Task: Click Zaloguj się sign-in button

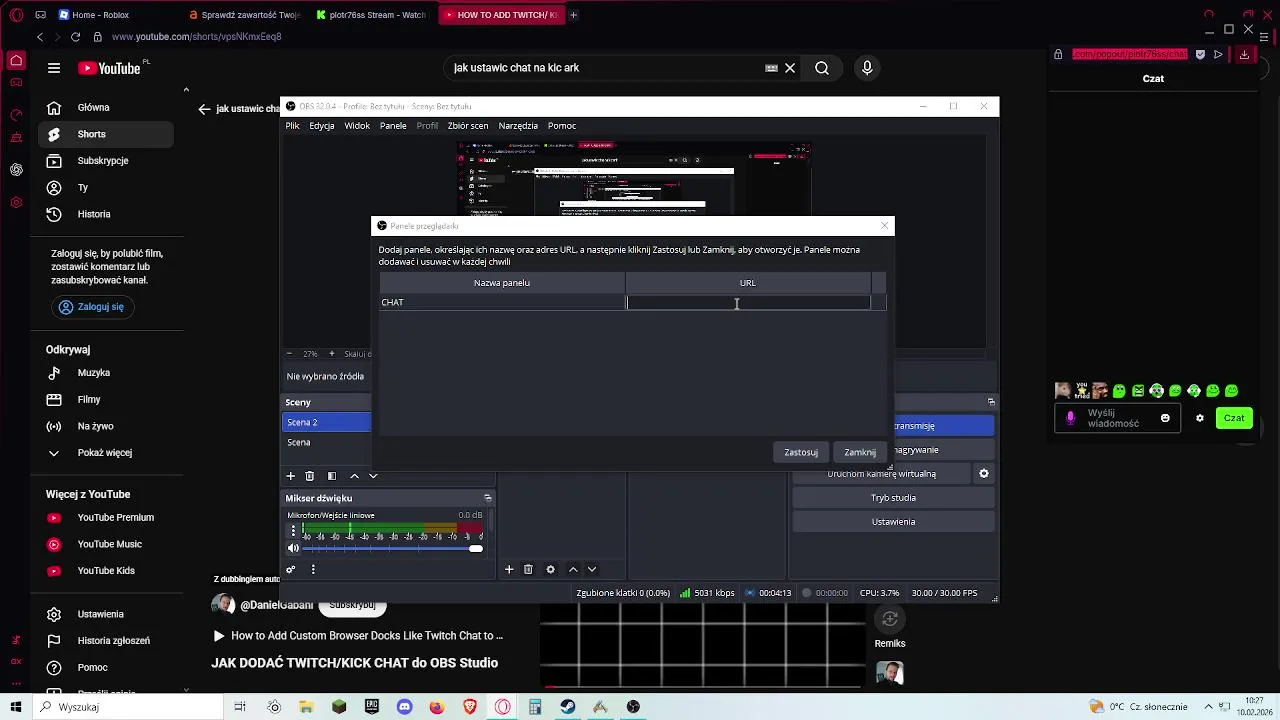Action: (x=92, y=307)
